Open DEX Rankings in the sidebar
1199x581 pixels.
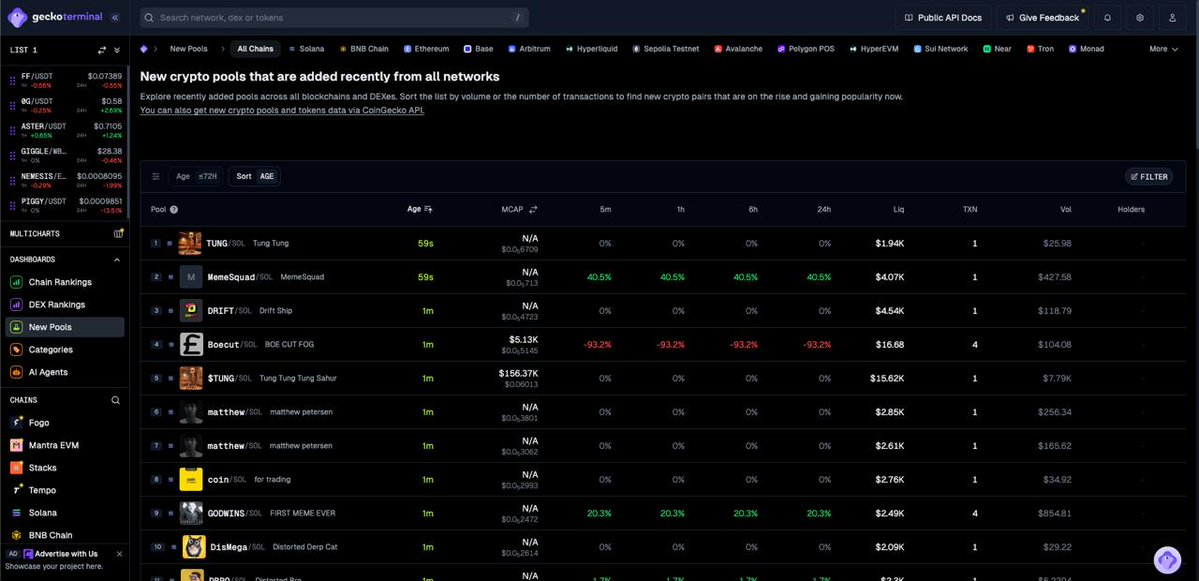coord(57,305)
